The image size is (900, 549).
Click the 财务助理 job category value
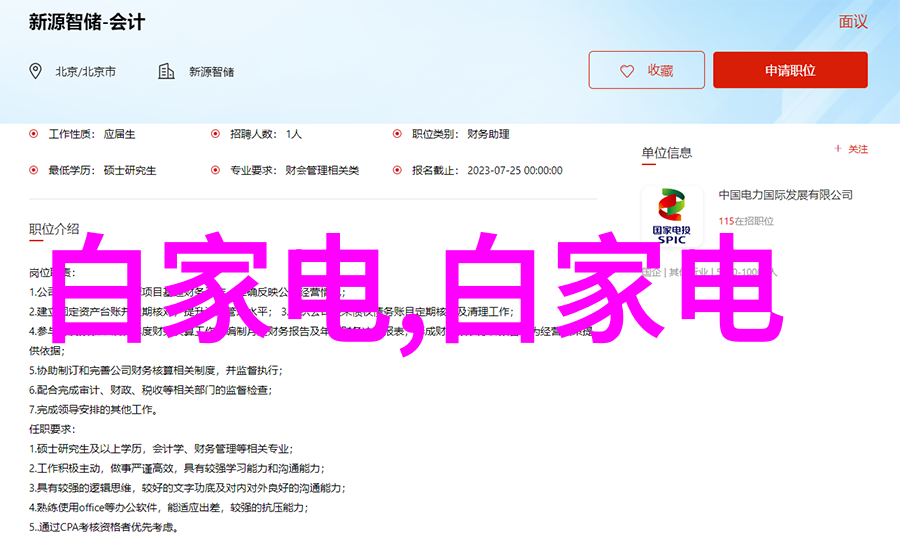coord(488,134)
